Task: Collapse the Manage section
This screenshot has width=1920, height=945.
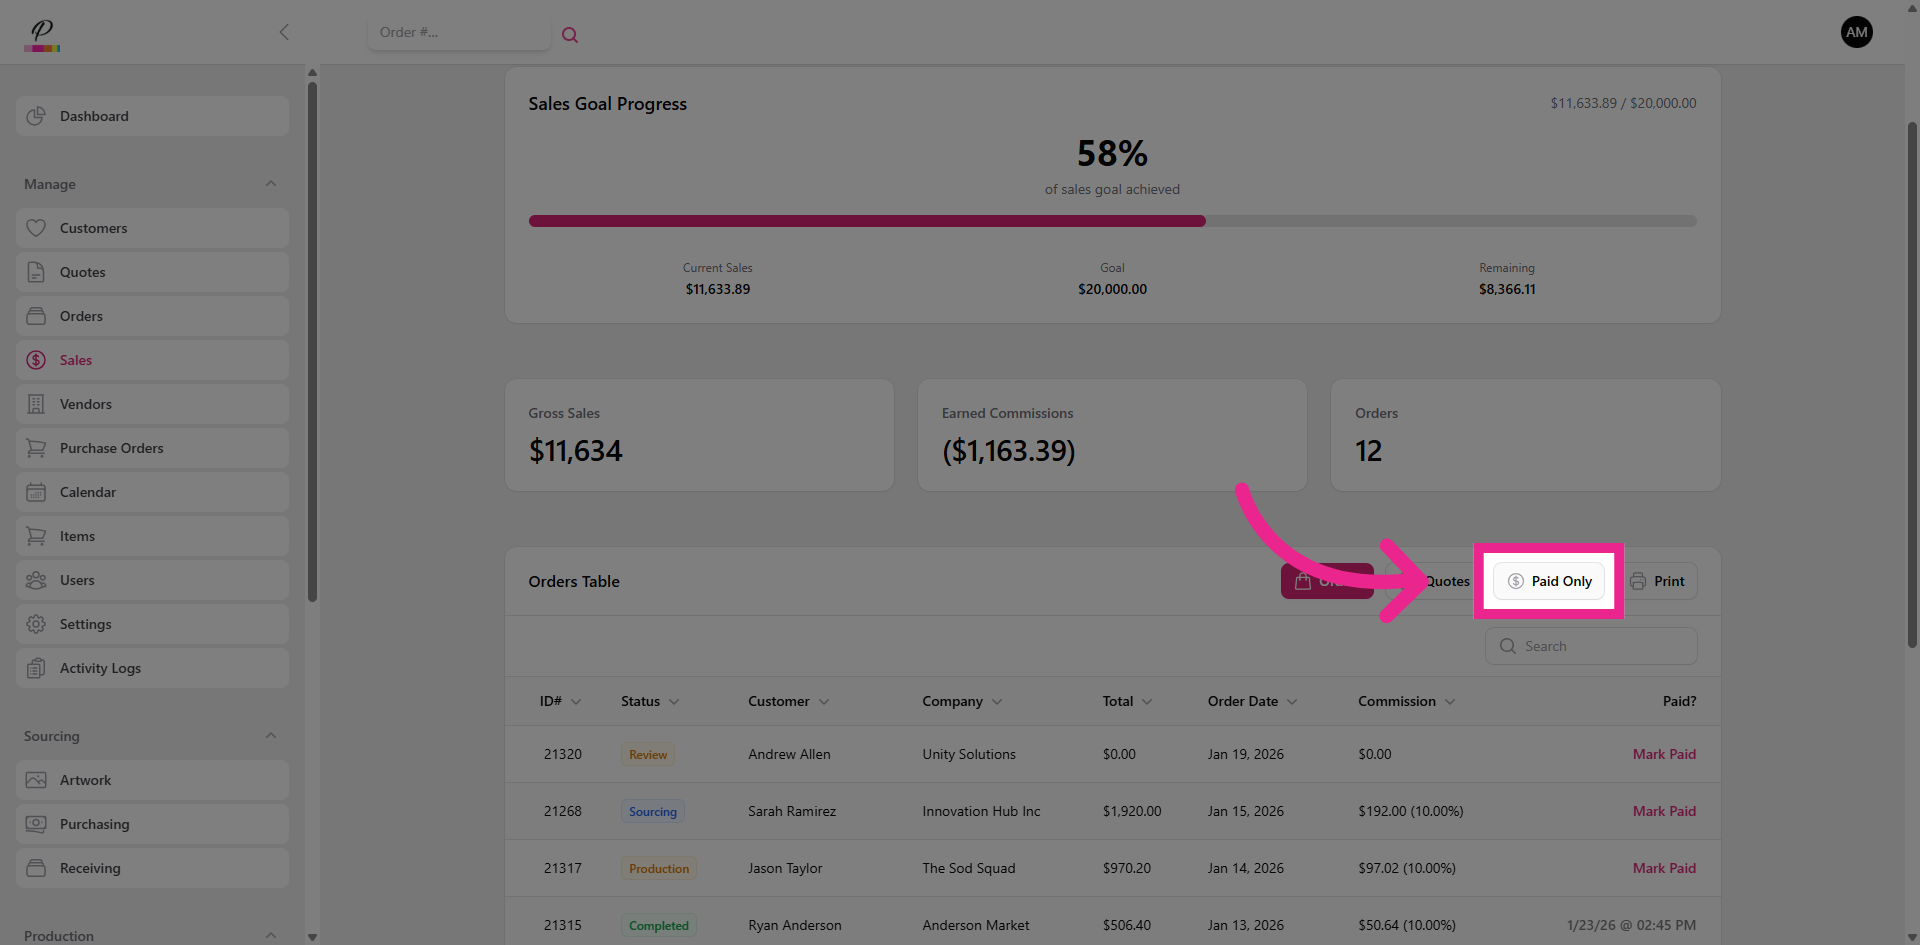Action: click(x=271, y=184)
